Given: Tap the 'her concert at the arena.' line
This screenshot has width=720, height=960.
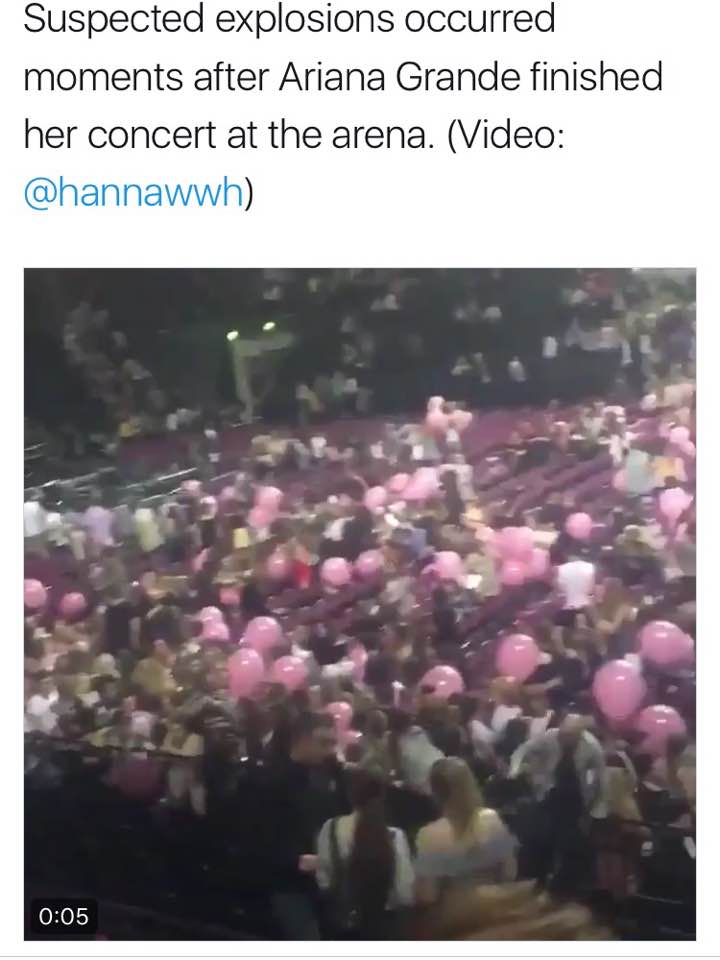Looking at the screenshot, I should (229, 134).
